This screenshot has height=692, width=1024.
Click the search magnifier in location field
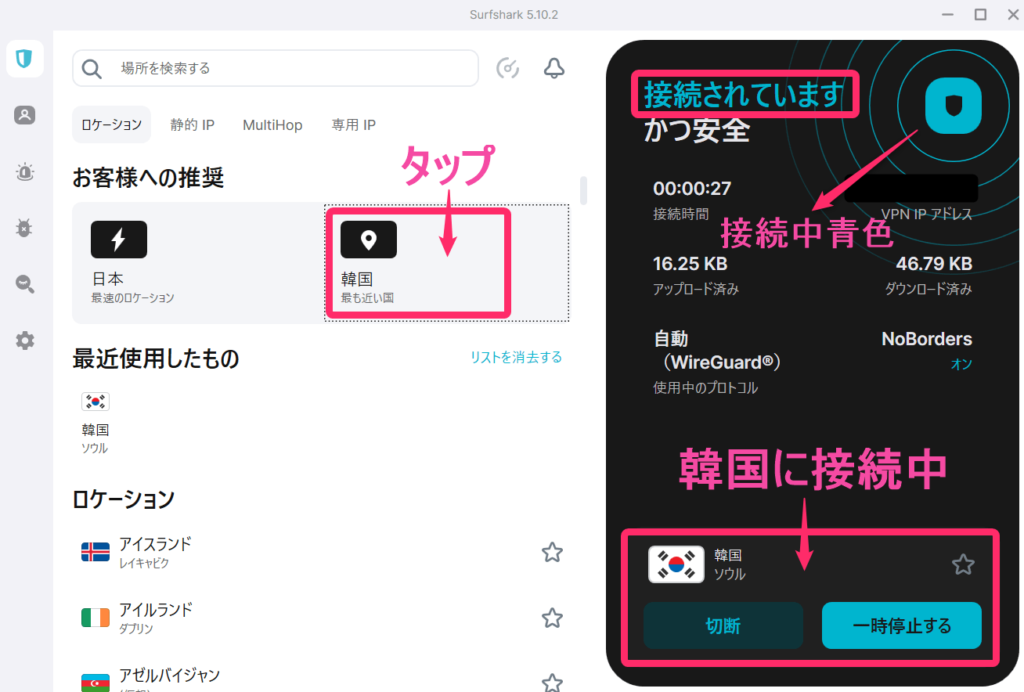pyautogui.click(x=92, y=69)
